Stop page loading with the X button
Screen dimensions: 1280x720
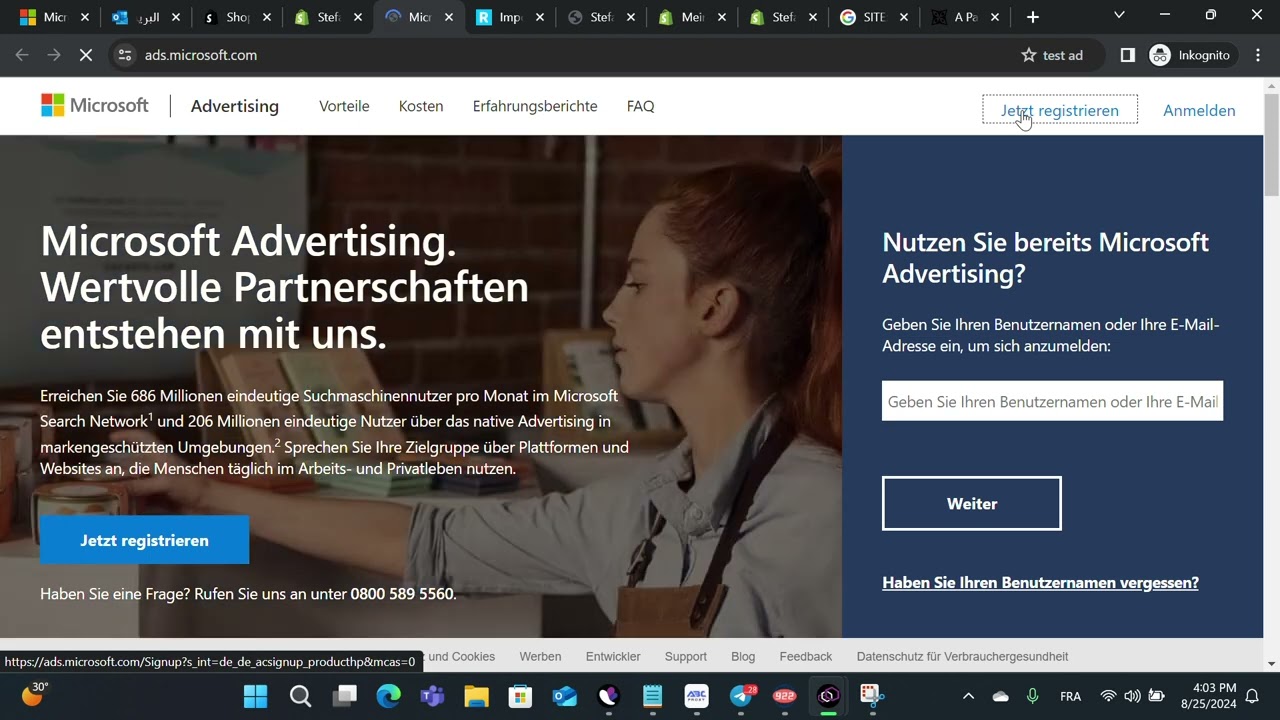pos(86,55)
